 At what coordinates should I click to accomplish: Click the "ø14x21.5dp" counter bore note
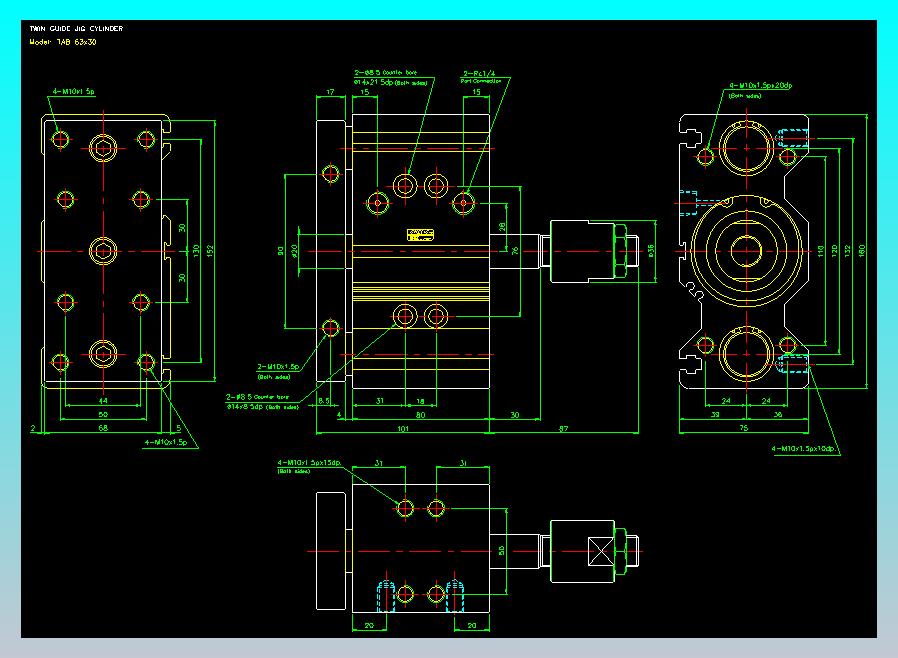point(373,82)
